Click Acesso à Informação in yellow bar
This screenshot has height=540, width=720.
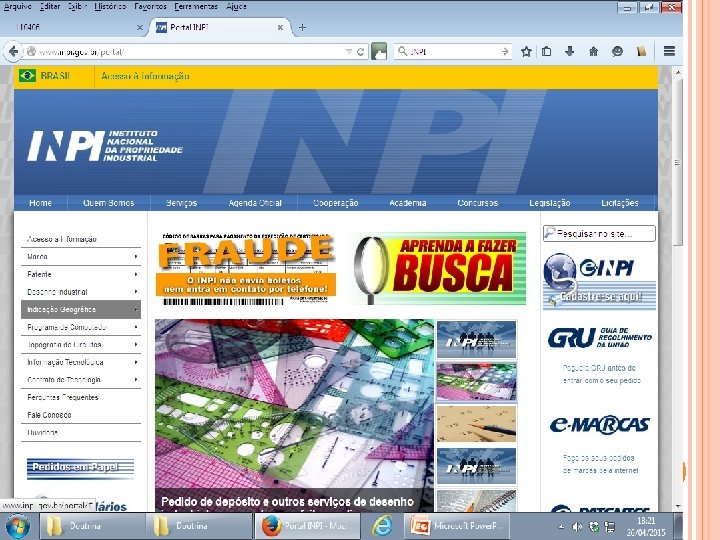[x=145, y=76]
